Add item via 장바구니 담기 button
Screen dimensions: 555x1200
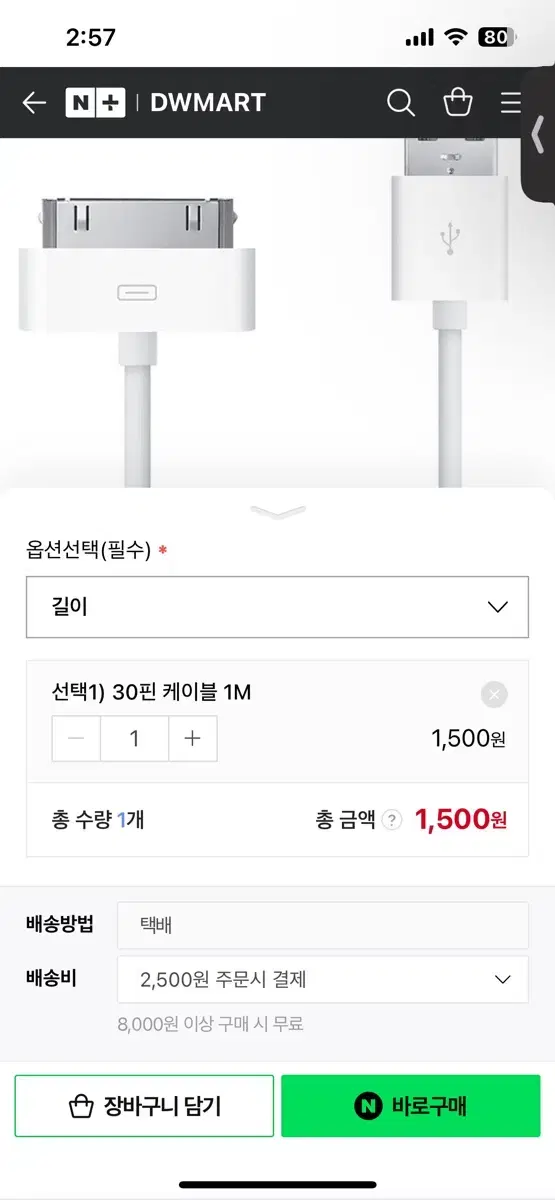point(144,1106)
